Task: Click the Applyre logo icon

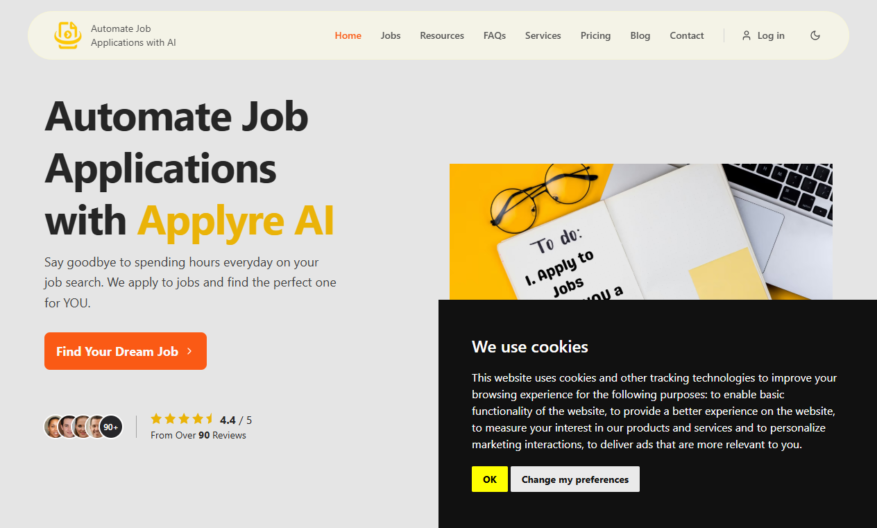Action: tap(68, 35)
